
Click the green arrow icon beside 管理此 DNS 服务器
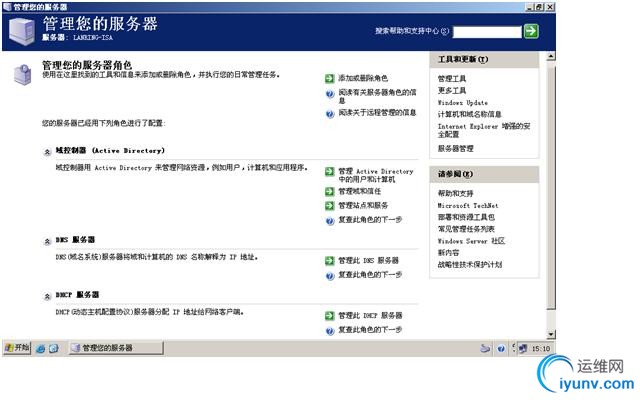click(329, 260)
